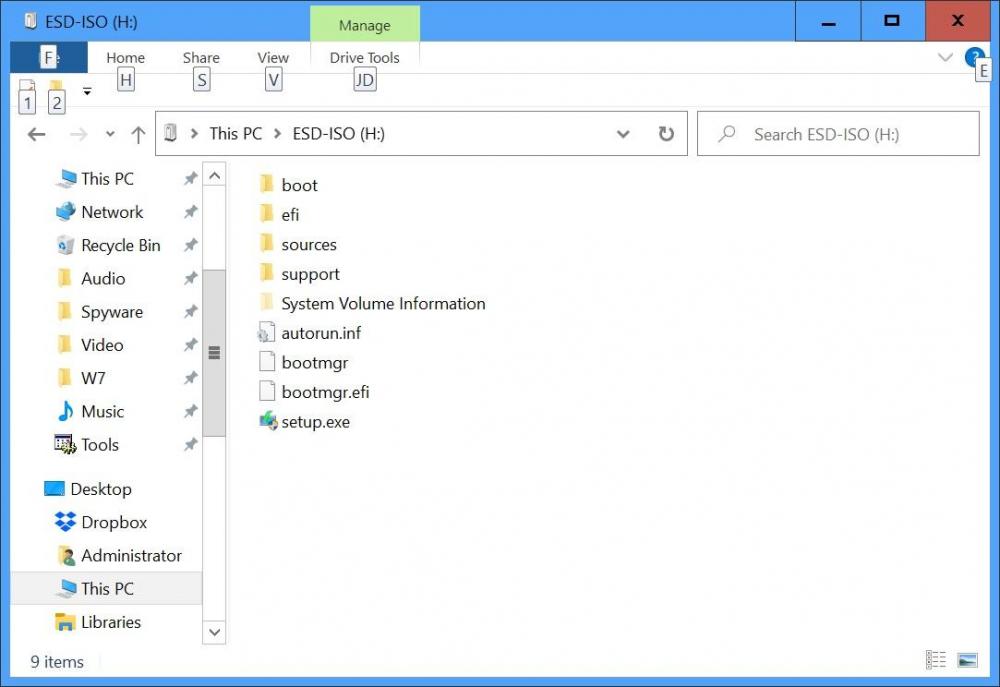1000x687 pixels.
Task: Click the pin icon next to Tools
Action: tap(190, 444)
